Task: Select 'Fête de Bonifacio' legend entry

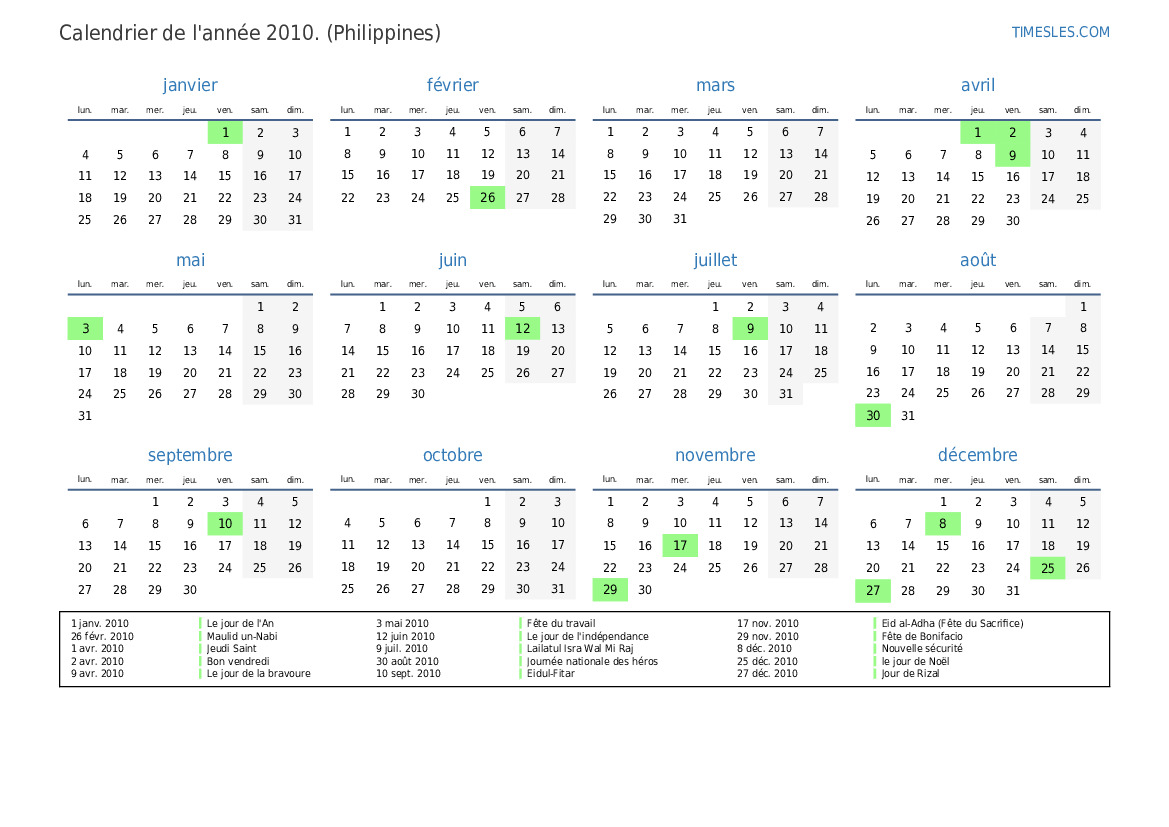Action: click(x=922, y=636)
